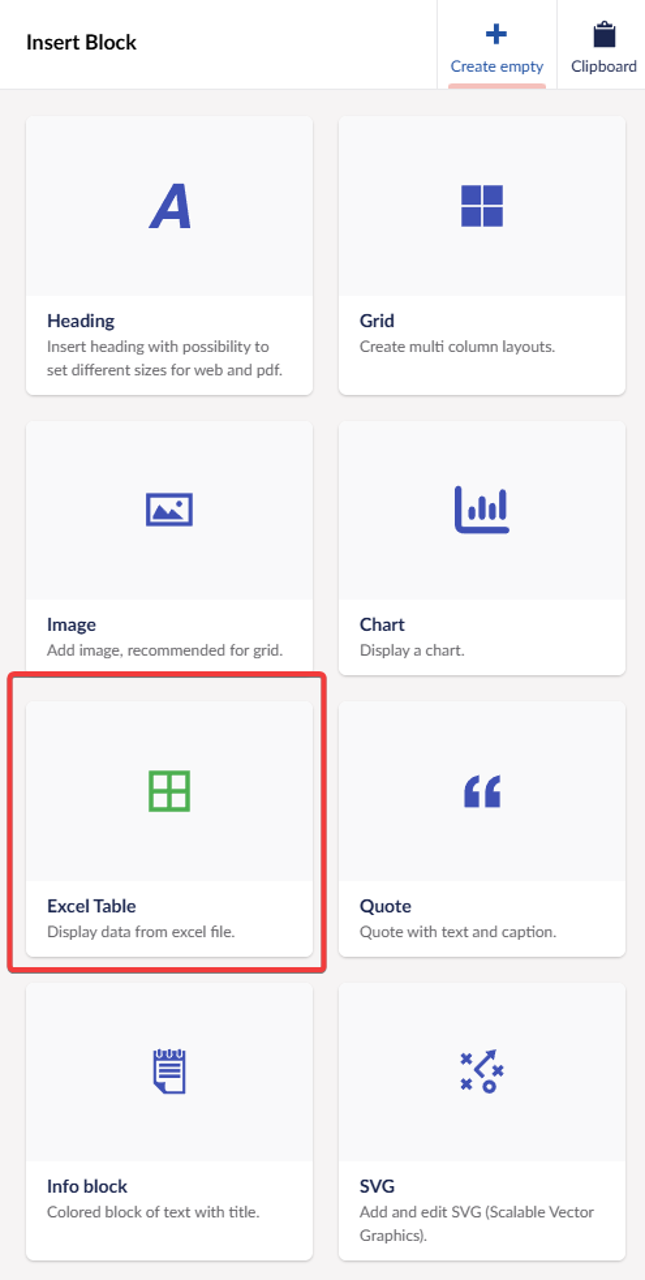Click the plus icon above Create empty
This screenshot has height=1280, width=645.
pos(496,35)
